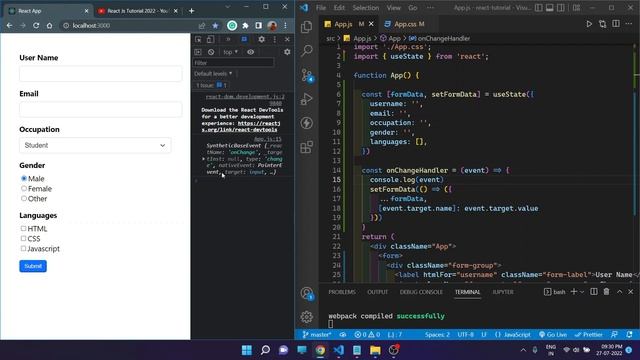Open changes compare icon in editor toolbar
This screenshot has width=640, height=360.
click(602, 24)
